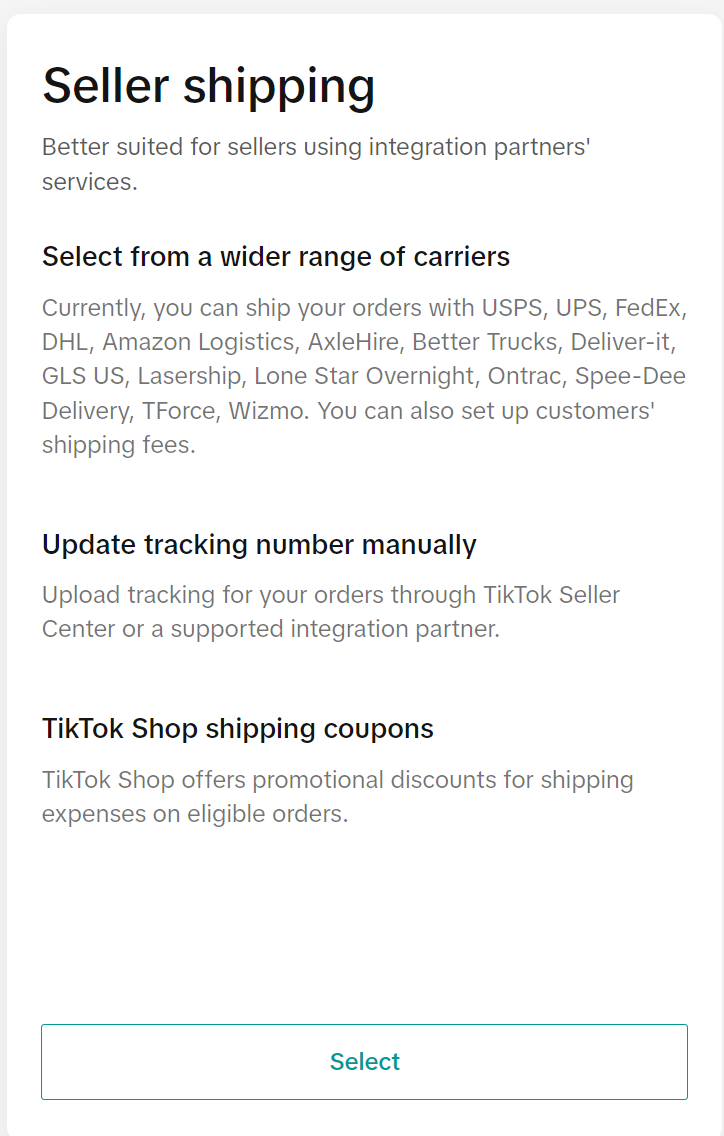Click the Seller shipping heading
724x1136 pixels.
click(208, 86)
